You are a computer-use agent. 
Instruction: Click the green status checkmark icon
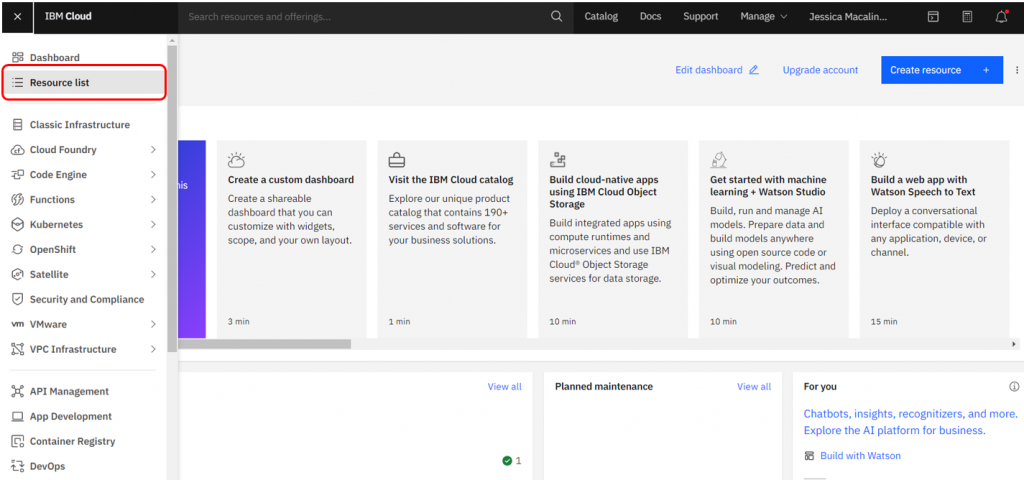click(507, 460)
